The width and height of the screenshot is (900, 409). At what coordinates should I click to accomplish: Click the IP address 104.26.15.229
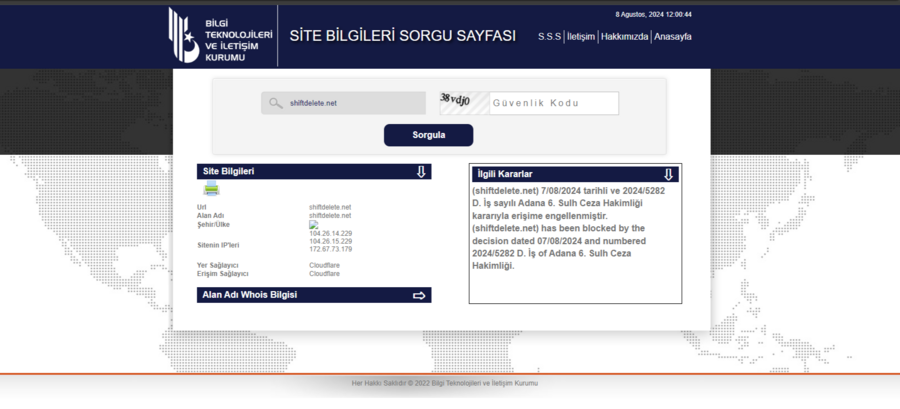click(x=331, y=241)
